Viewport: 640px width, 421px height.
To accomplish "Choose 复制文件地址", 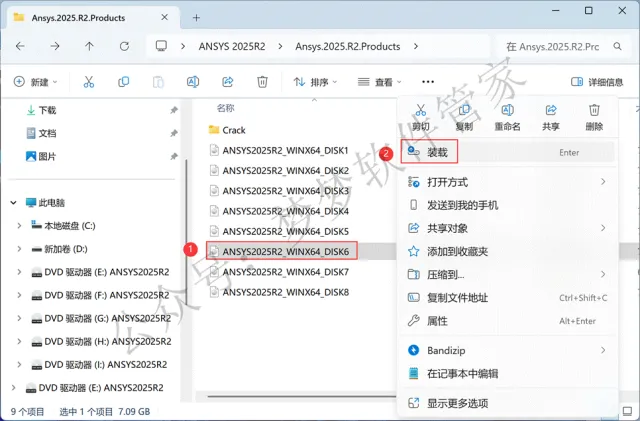I will click(x=507, y=298).
